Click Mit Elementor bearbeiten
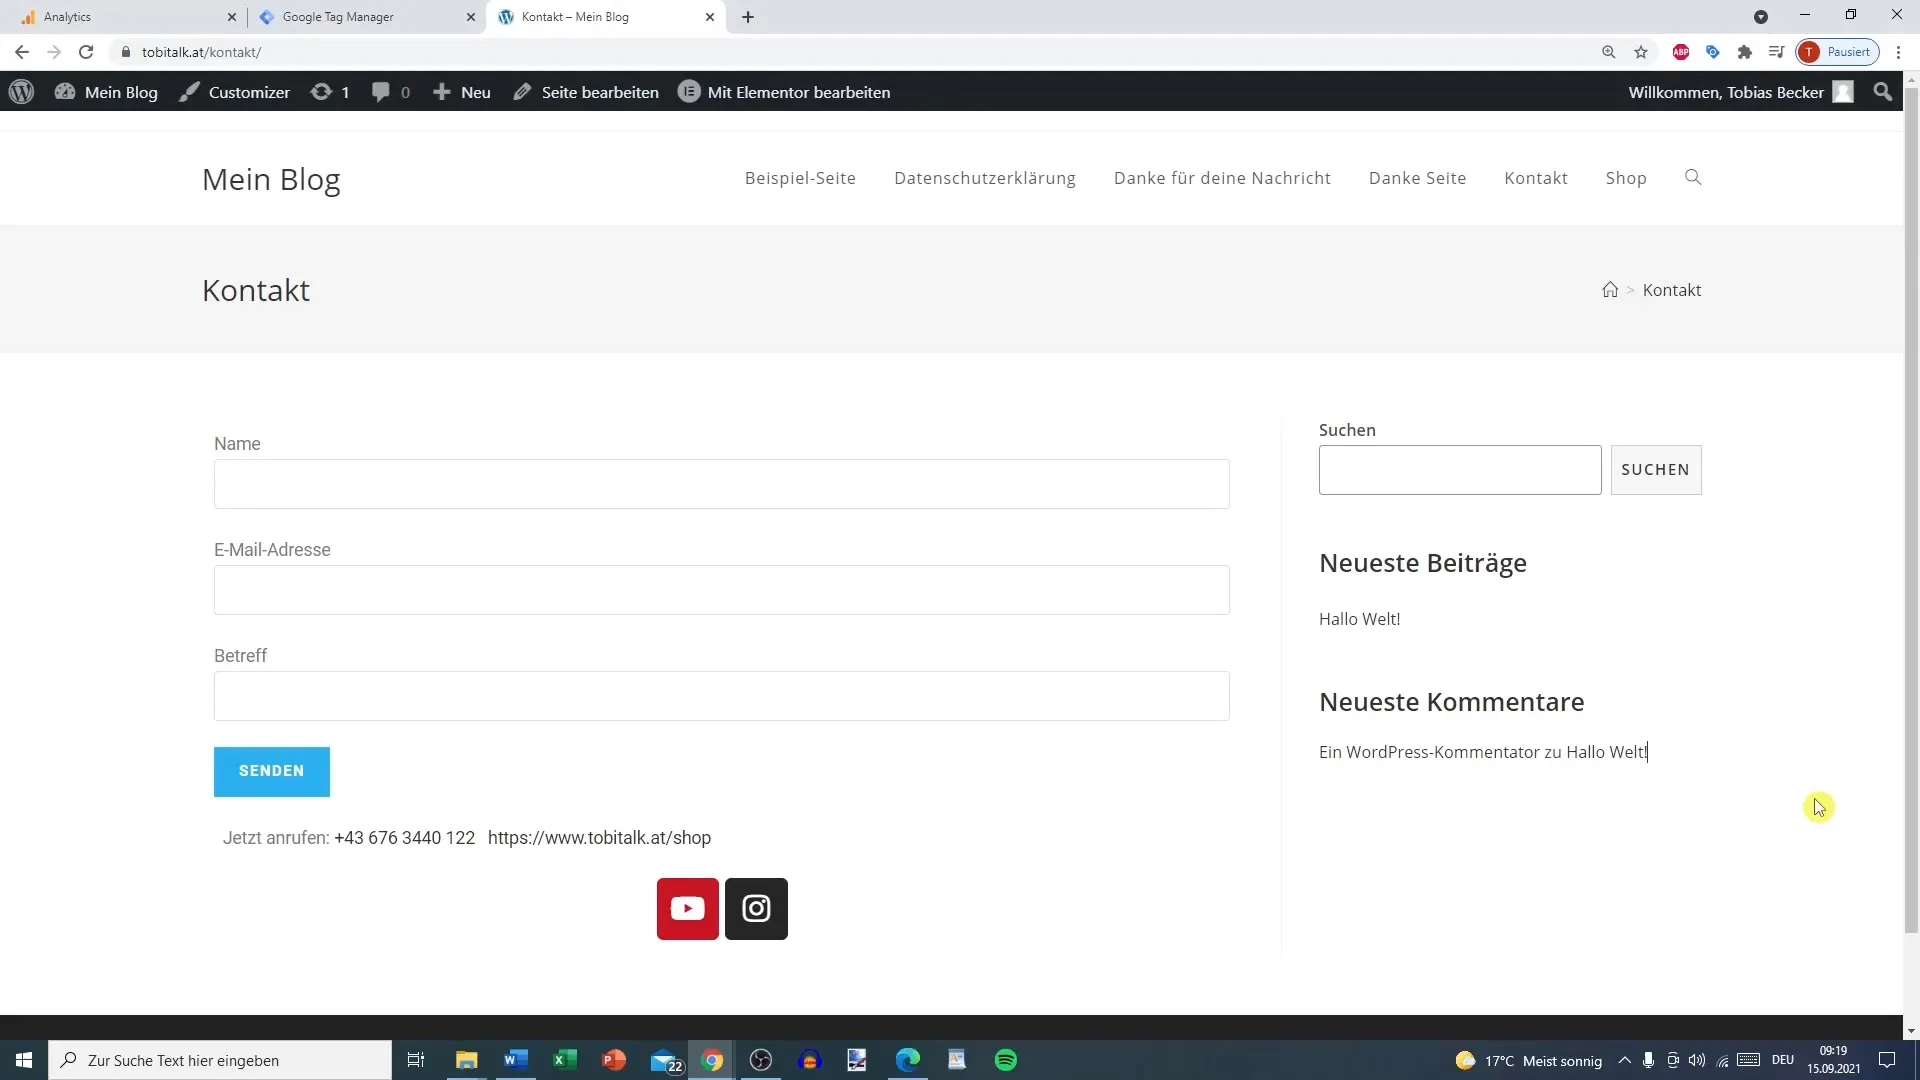 (784, 92)
